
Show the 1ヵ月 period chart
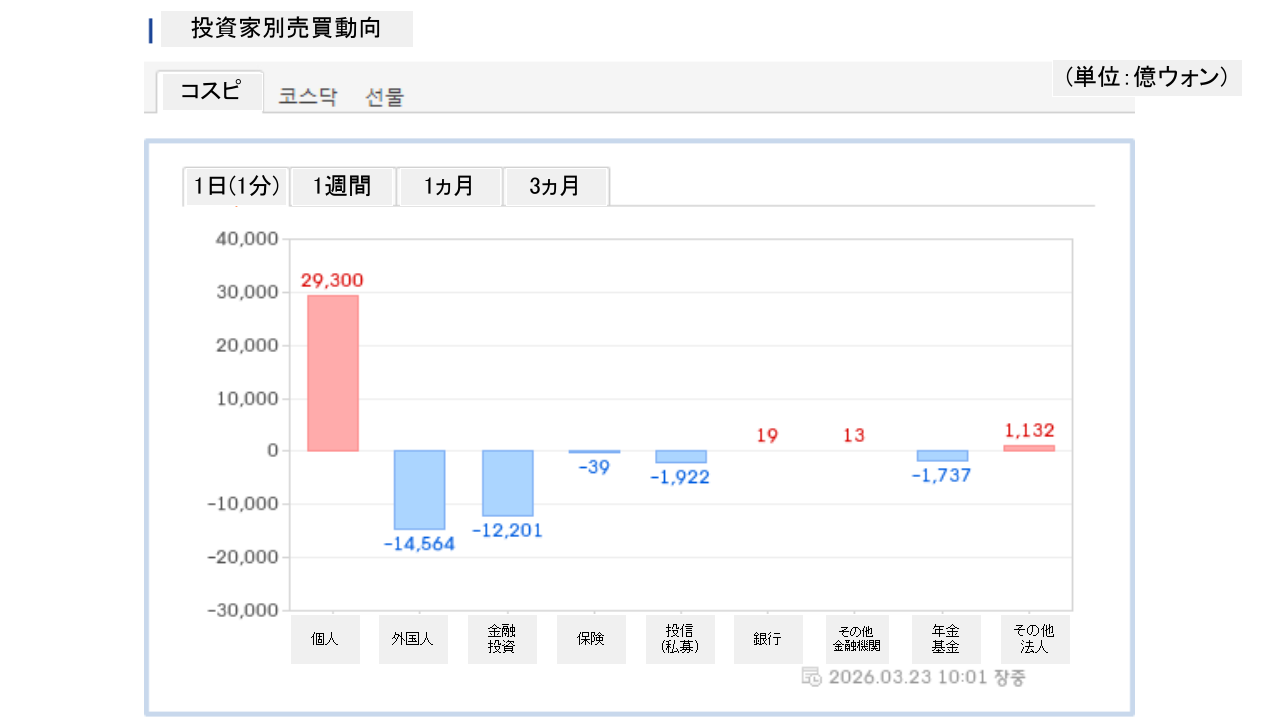(x=449, y=186)
